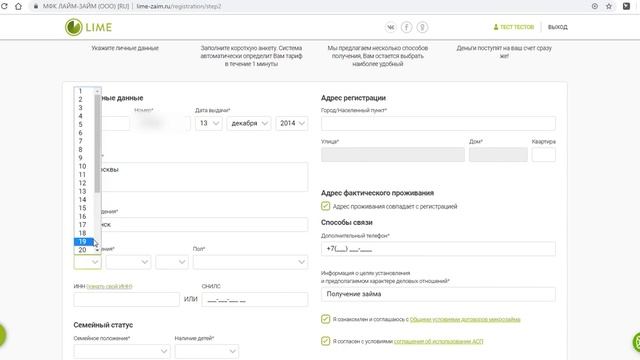Viewport: 640px width, 360px height.
Task: Select day 20 in the list
Action: point(84,250)
